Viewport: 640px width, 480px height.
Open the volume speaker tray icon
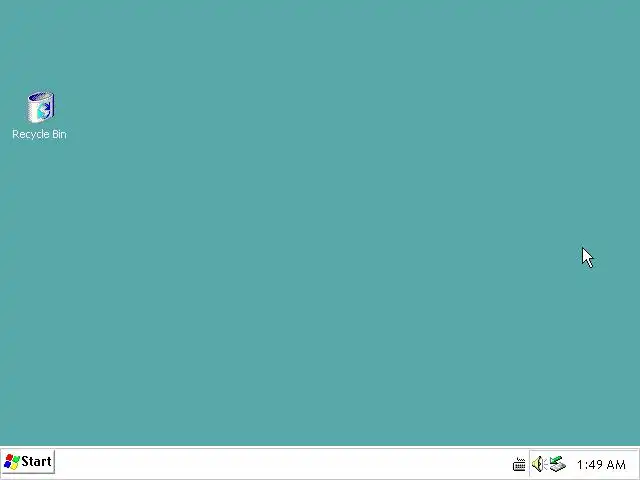click(x=539, y=464)
